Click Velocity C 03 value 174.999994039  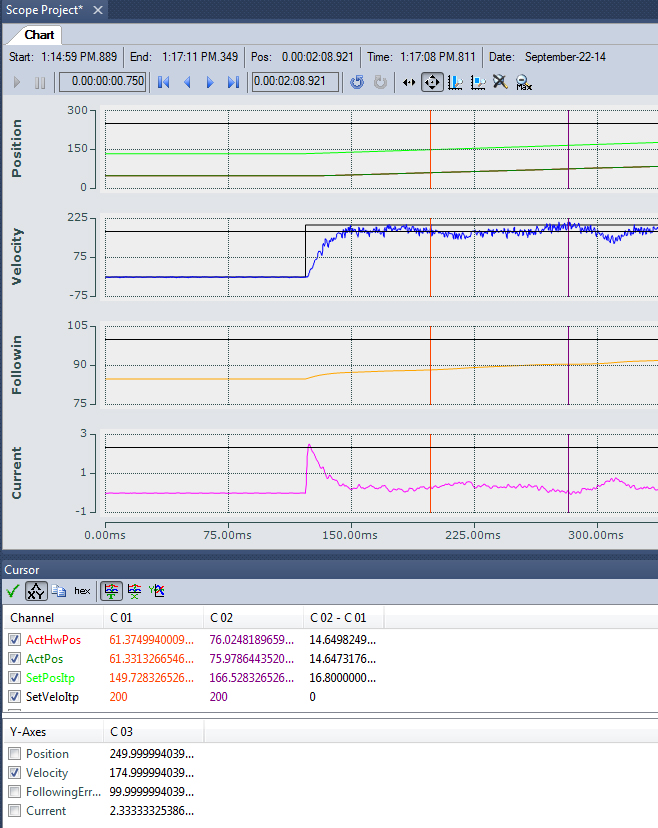click(152, 773)
